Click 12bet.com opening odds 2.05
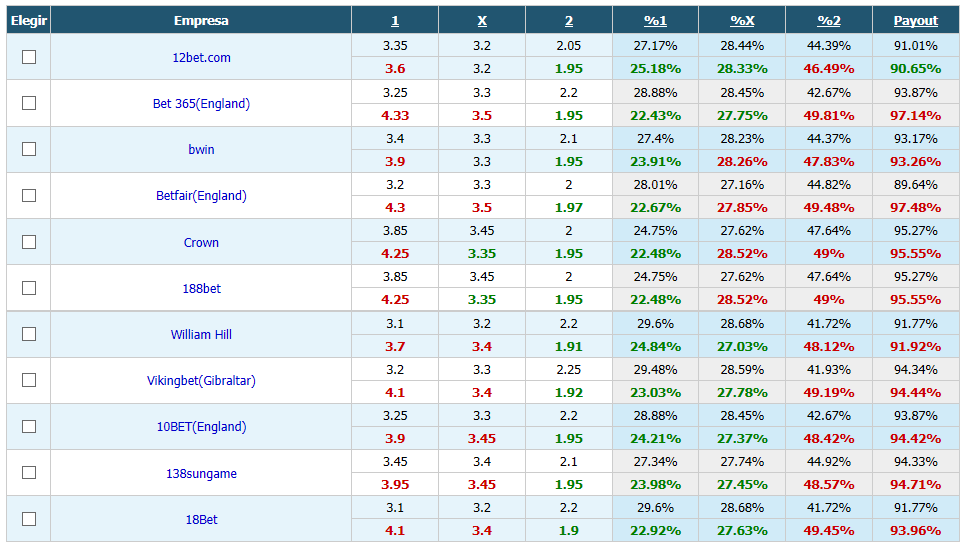The image size is (963, 542). coord(569,45)
